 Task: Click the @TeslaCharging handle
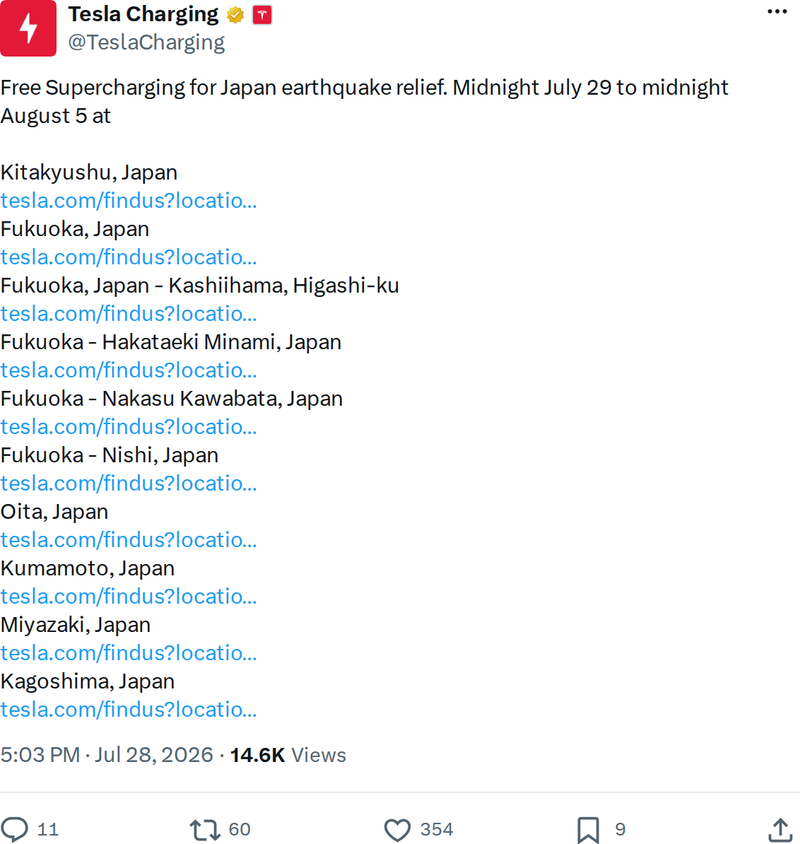pyautogui.click(x=146, y=43)
